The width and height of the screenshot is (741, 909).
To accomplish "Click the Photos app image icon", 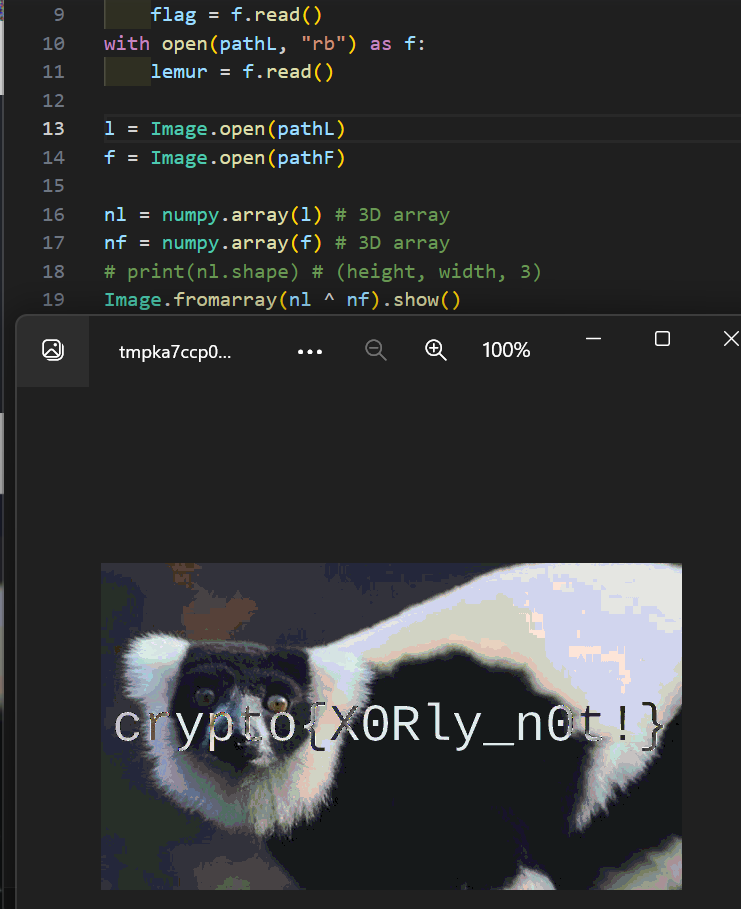I will pyautogui.click(x=53, y=350).
